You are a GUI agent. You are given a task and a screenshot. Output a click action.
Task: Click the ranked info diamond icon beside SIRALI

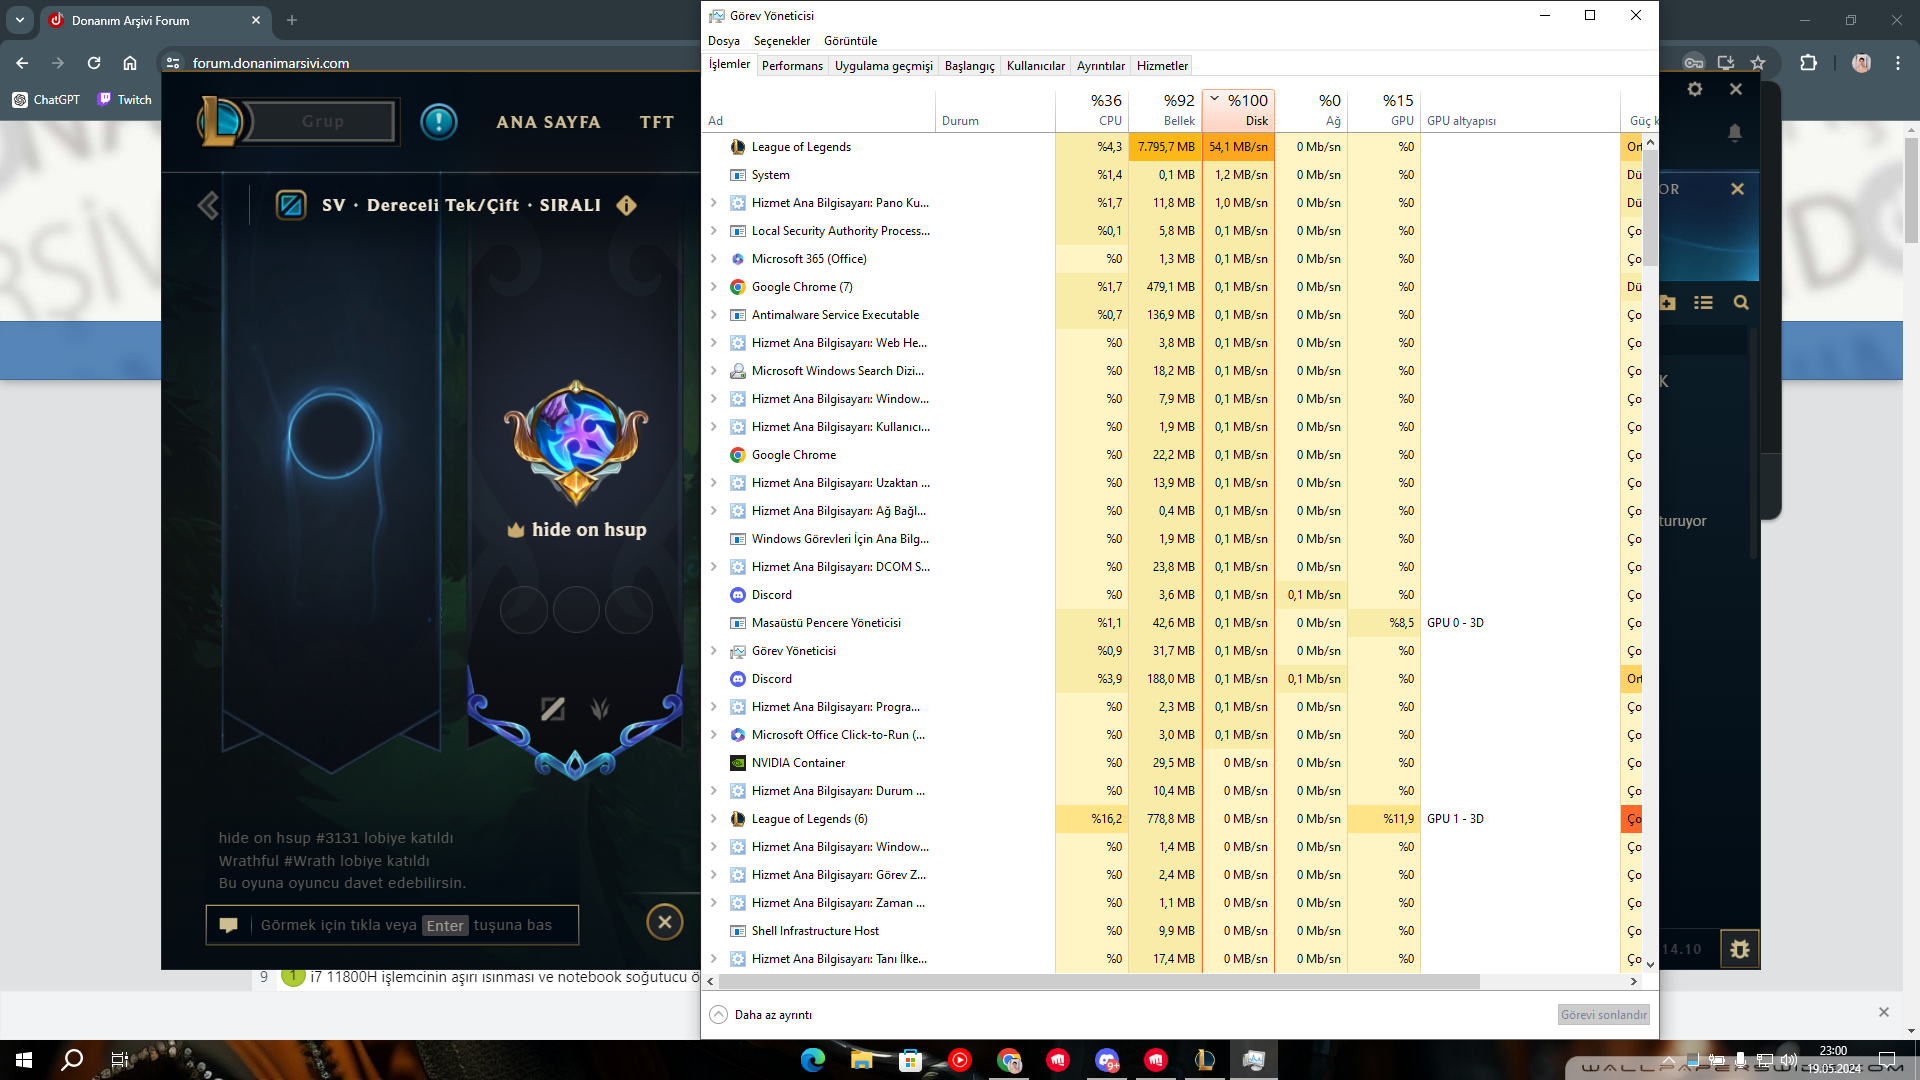point(627,205)
